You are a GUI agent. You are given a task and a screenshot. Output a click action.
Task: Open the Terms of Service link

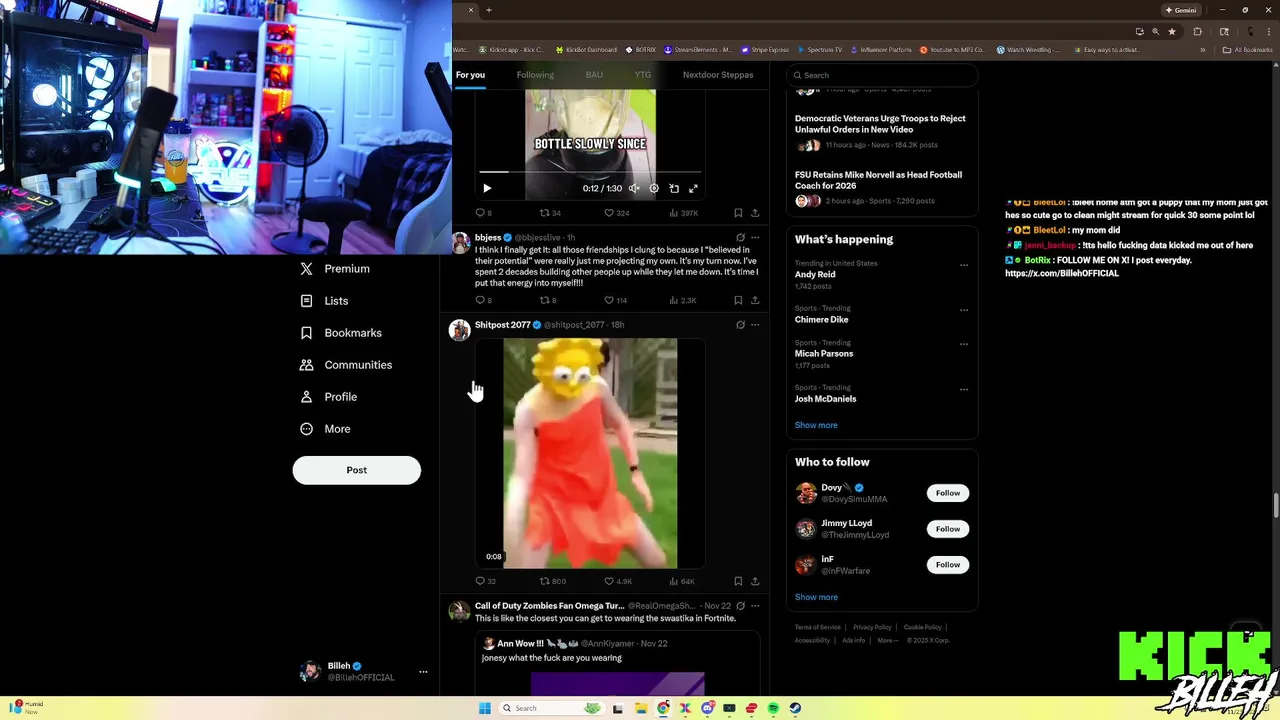point(818,627)
